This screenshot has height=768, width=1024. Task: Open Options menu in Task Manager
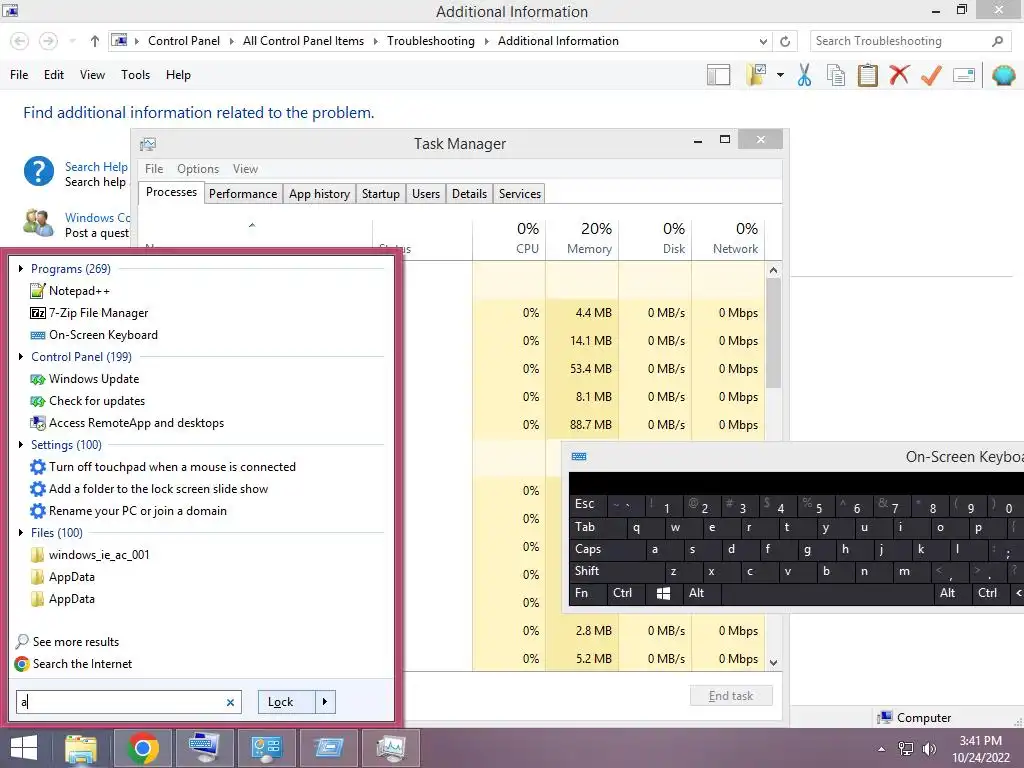[x=198, y=169]
